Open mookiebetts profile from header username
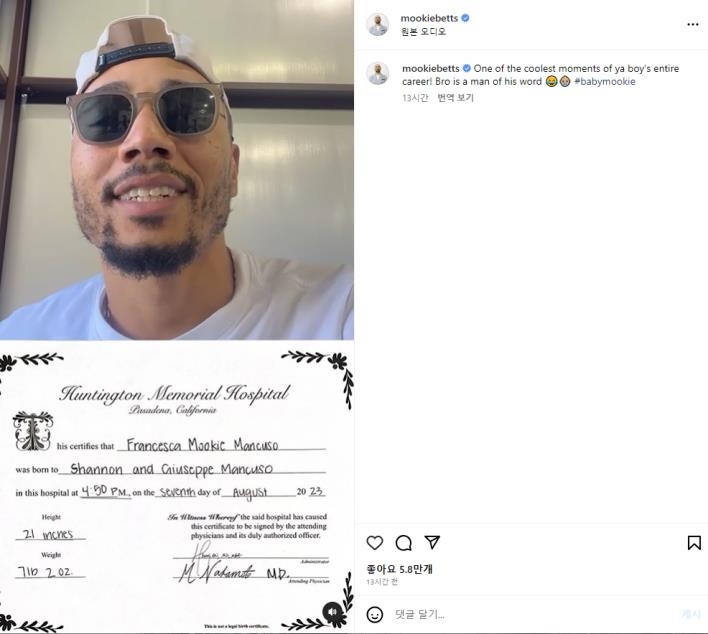 [429, 18]
